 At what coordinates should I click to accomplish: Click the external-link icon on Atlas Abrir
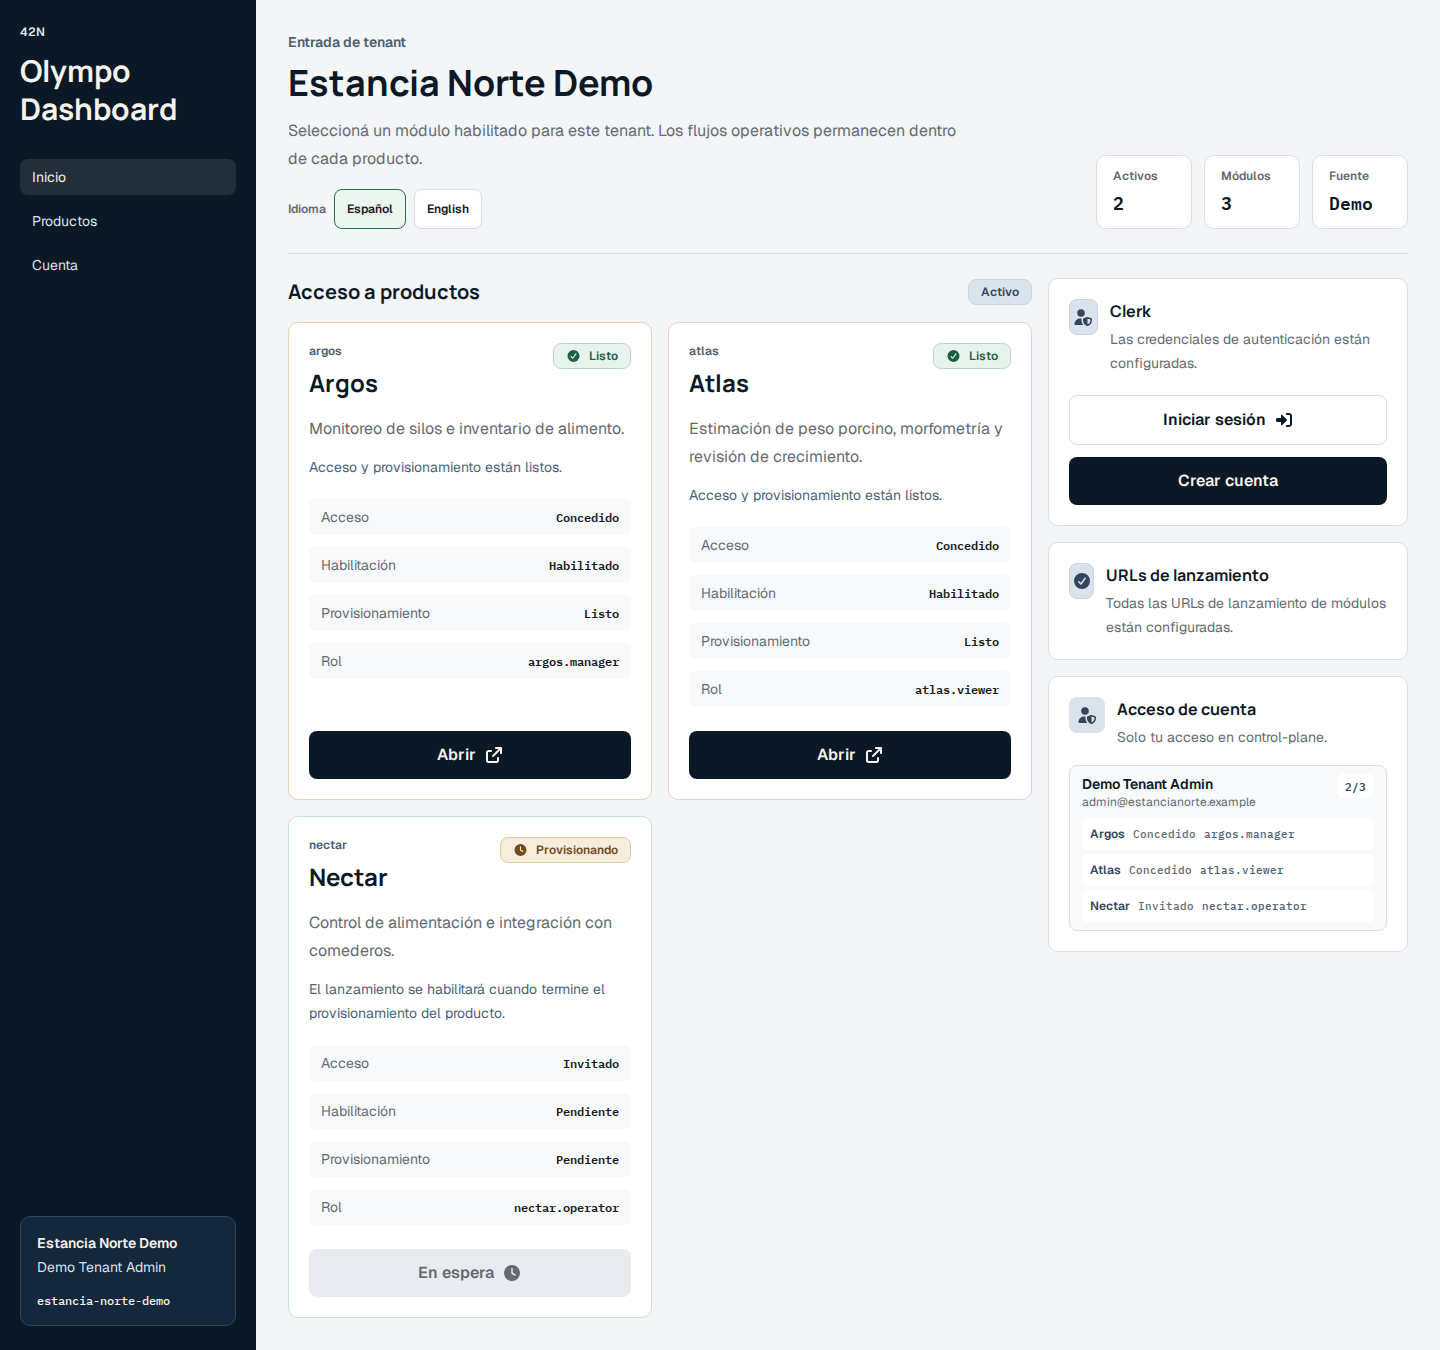click(x=874, y=755)
